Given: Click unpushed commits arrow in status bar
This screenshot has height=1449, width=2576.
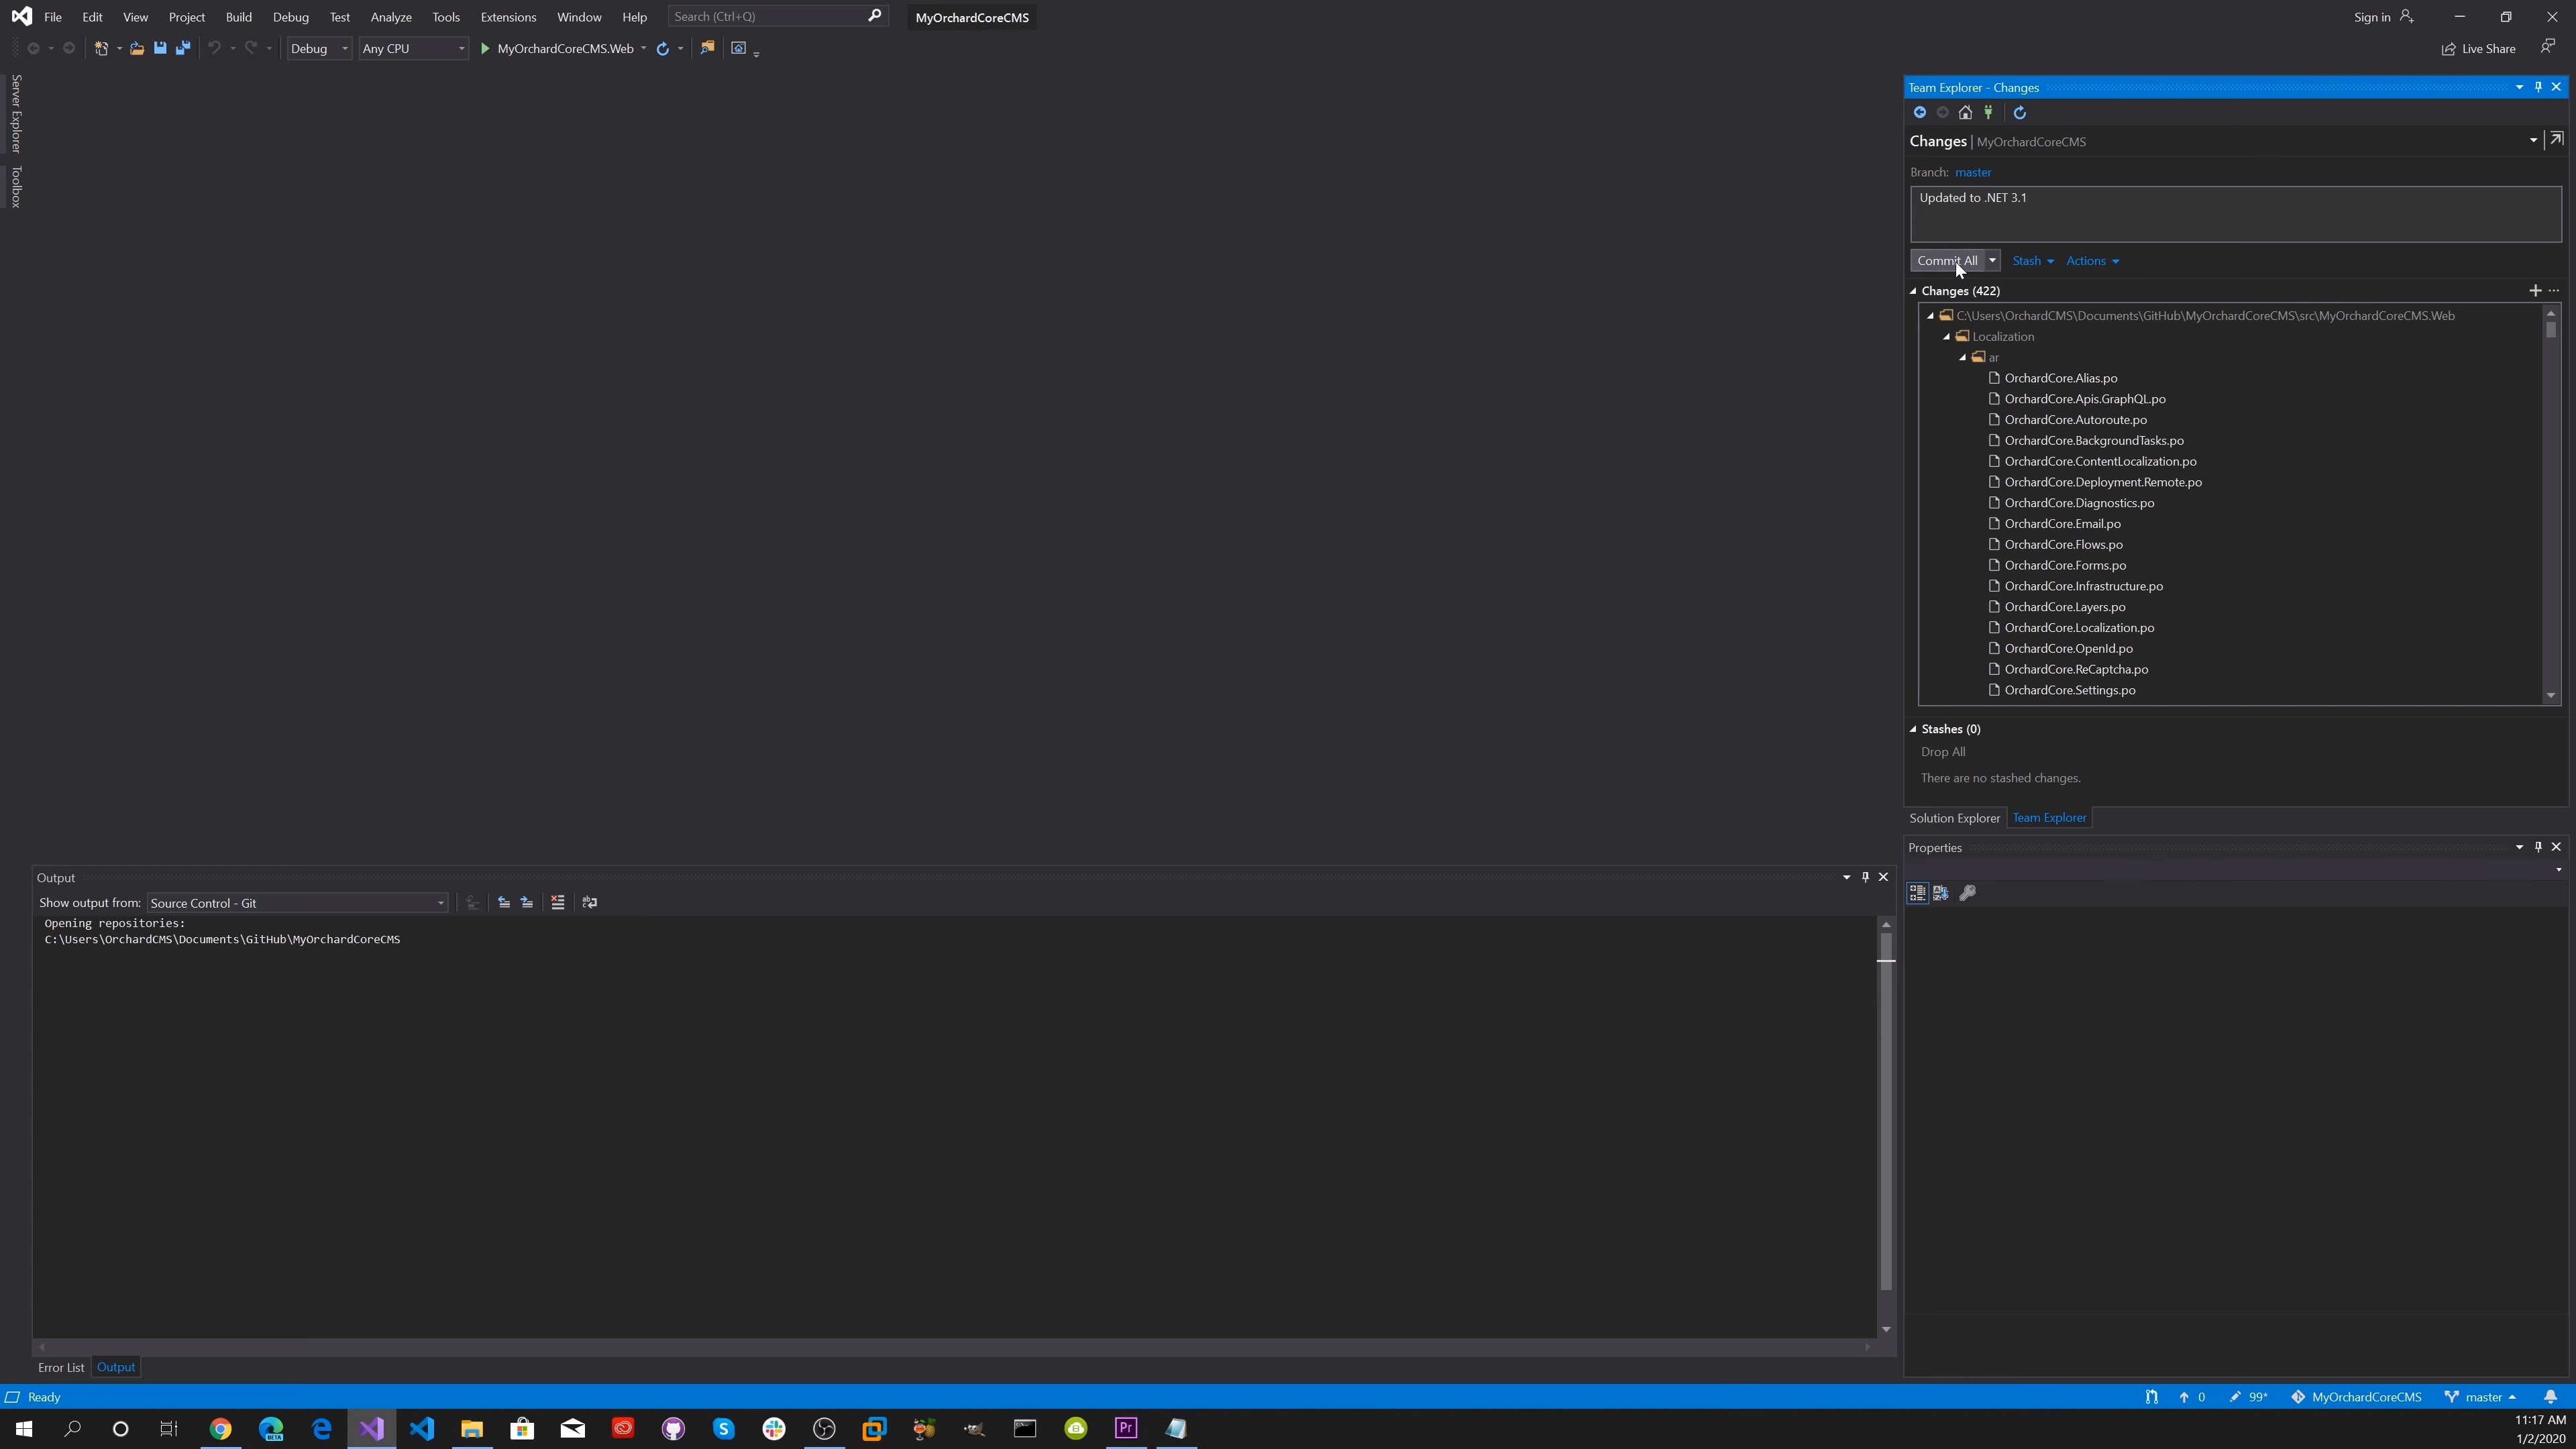Looking at the screenshot, I should (2192, 1397).
